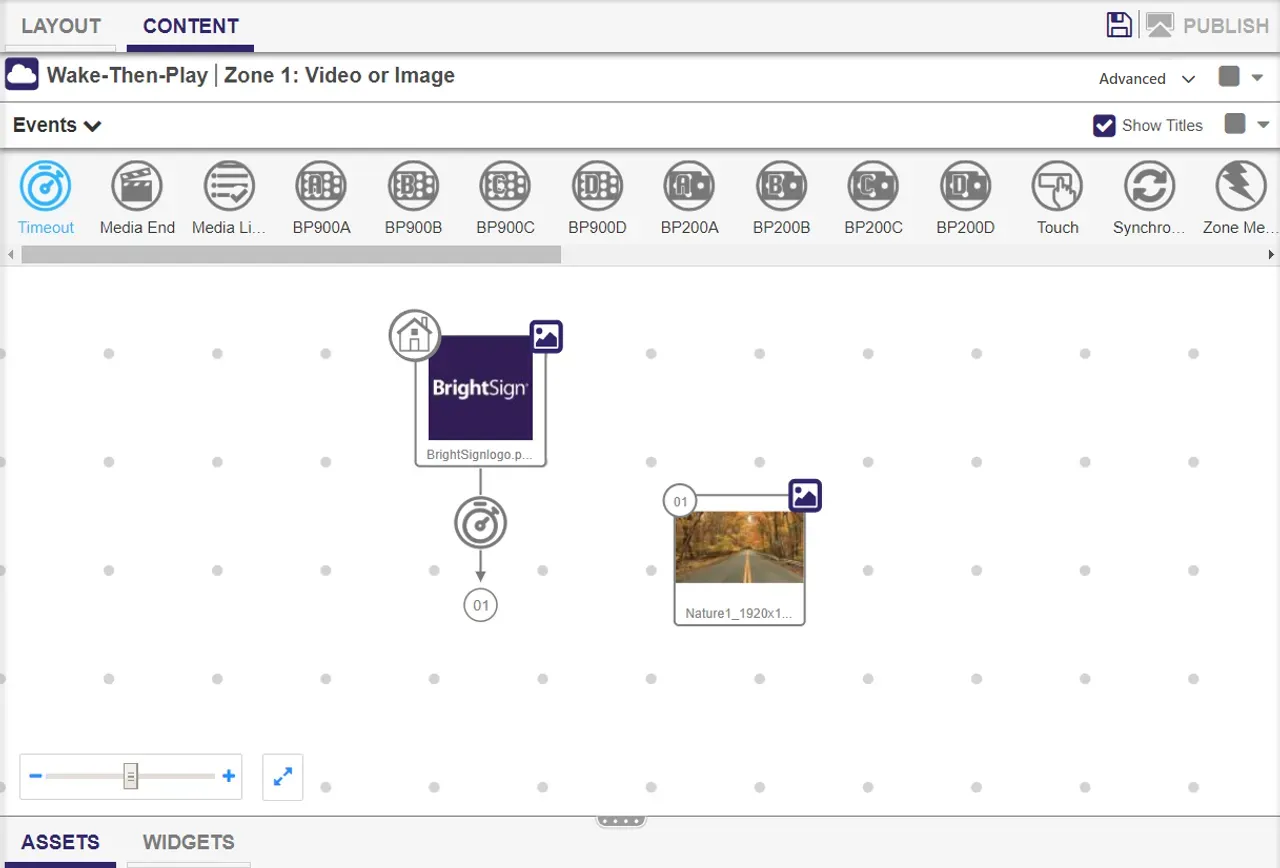
Task: Click the image type badge on Nature1 node
Action: (805, 495)
